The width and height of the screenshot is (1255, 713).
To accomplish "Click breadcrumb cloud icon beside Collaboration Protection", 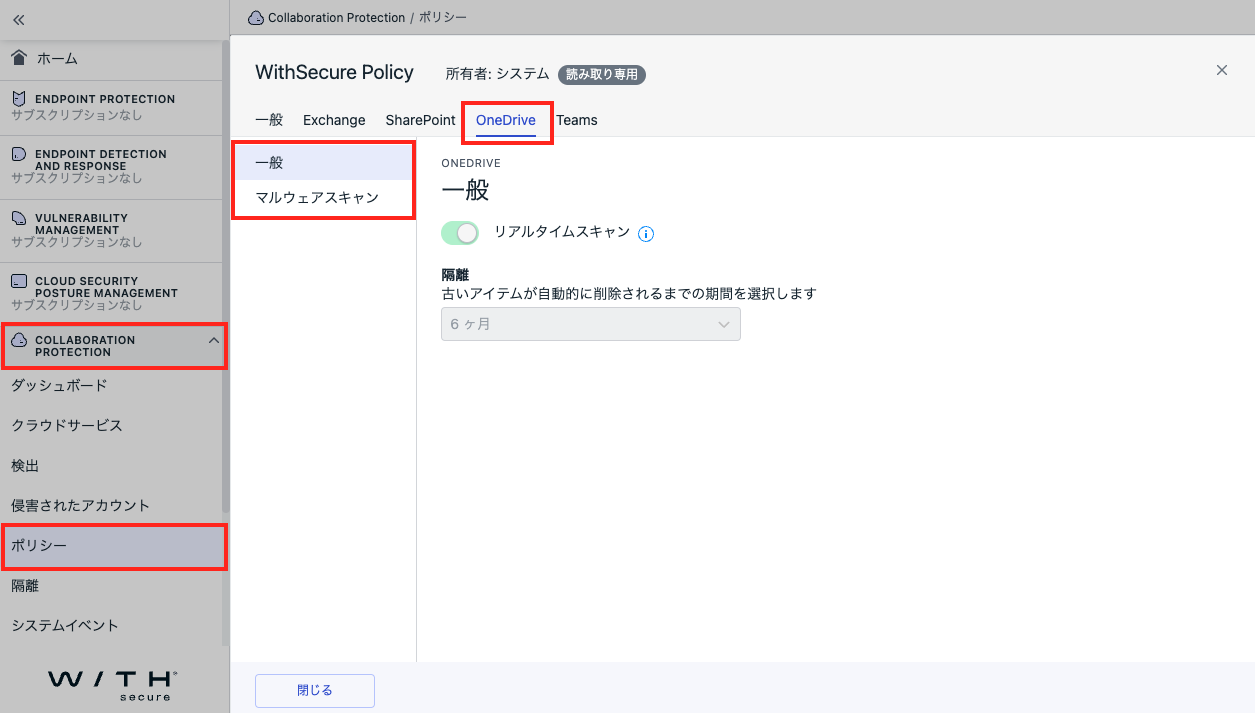I will click(256, 18).
